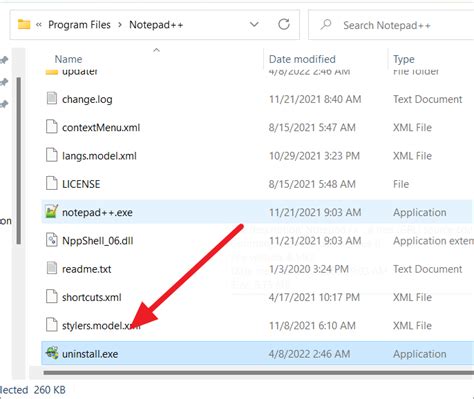Click the shortcuts.xml file icon
This screenshot has width=474, height=399.
click(x=52, y=297)
